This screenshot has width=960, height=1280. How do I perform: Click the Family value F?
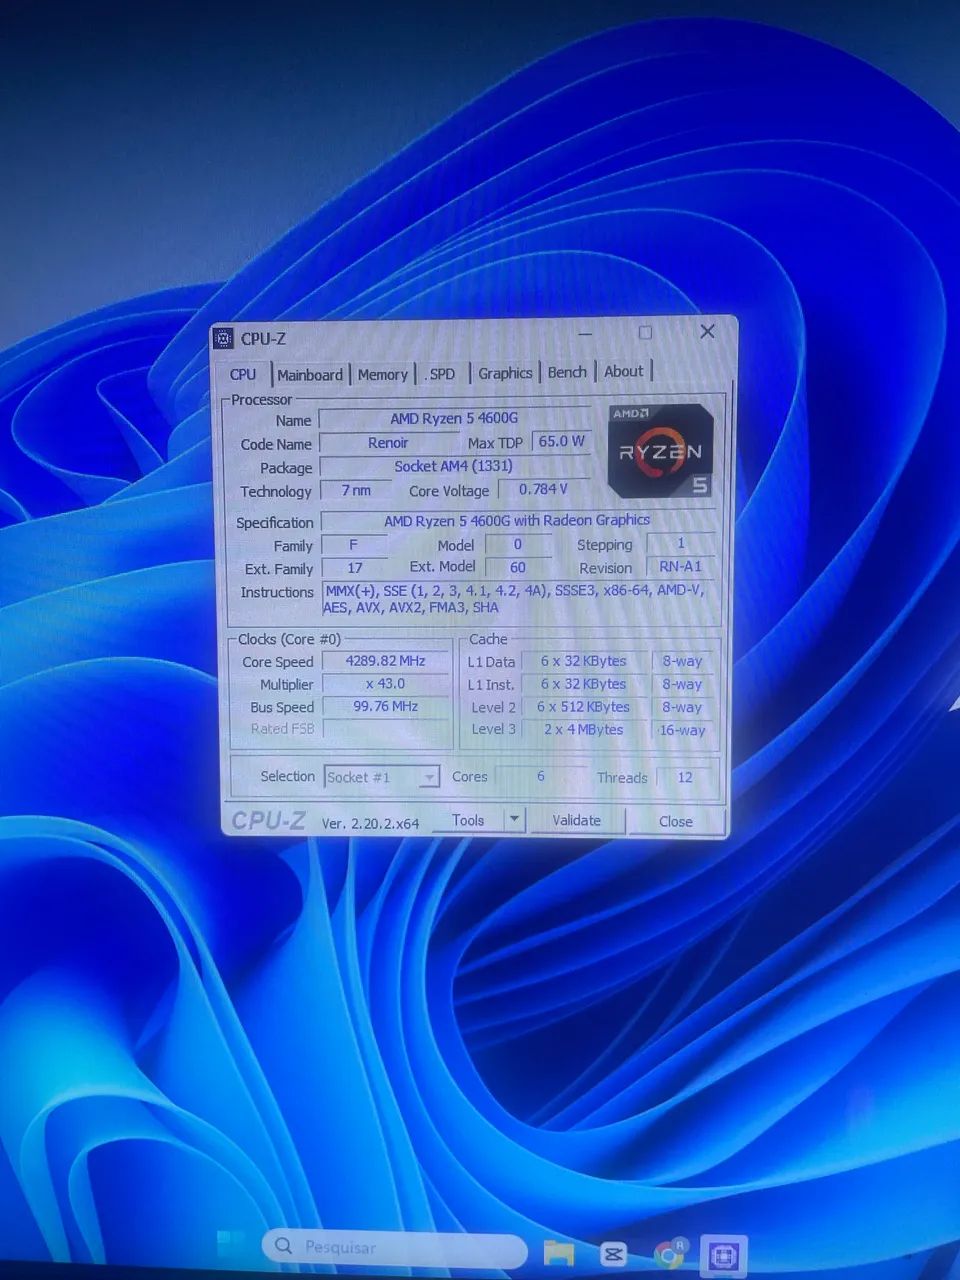pos(354,545)
